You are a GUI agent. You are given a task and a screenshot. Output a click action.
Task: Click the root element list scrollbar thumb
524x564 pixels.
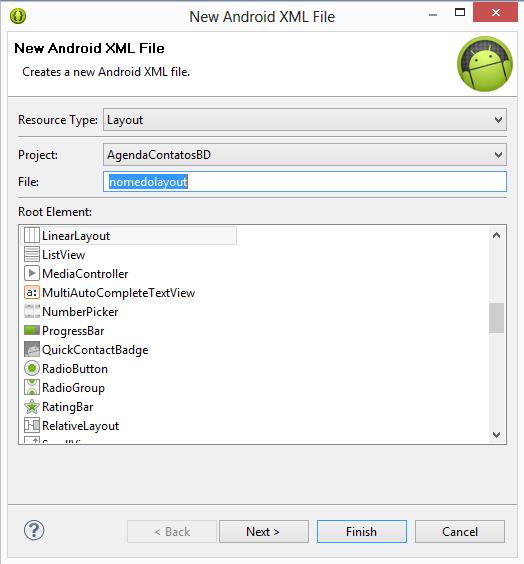496,318
